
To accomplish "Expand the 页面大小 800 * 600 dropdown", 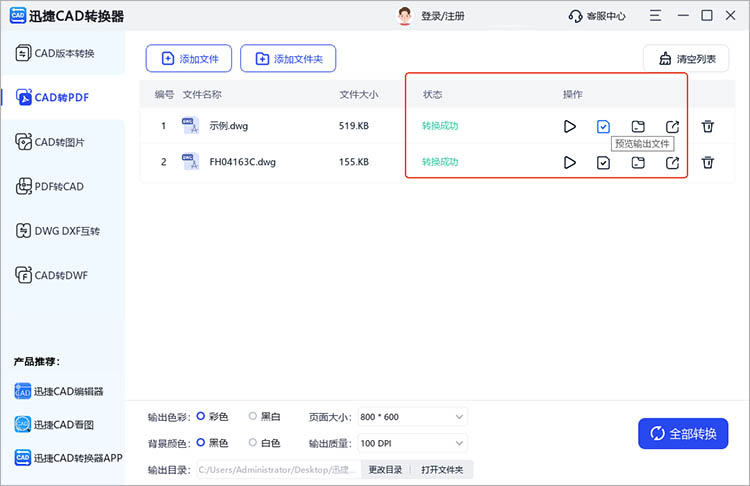I will click(412, 417).
